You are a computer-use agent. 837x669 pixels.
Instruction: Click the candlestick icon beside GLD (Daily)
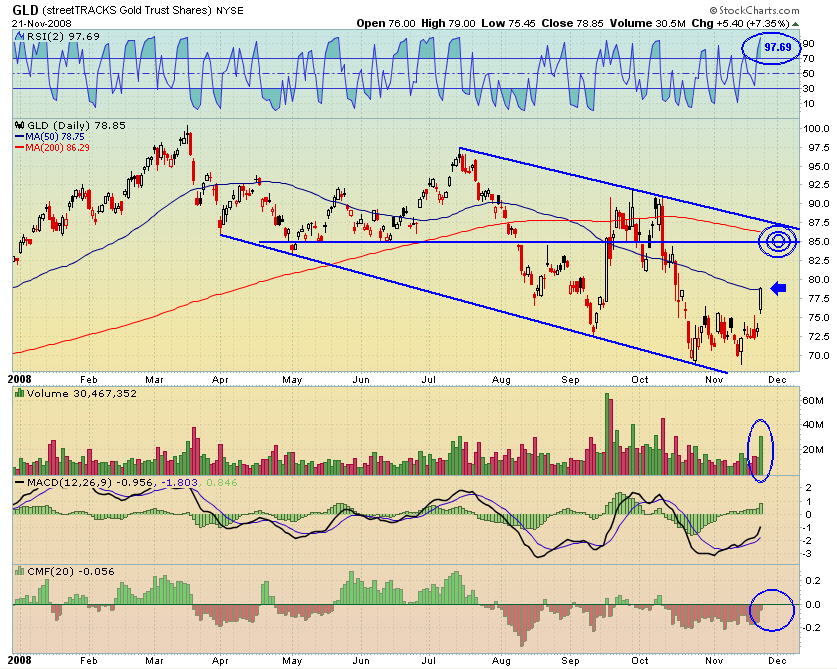[20, 125]
